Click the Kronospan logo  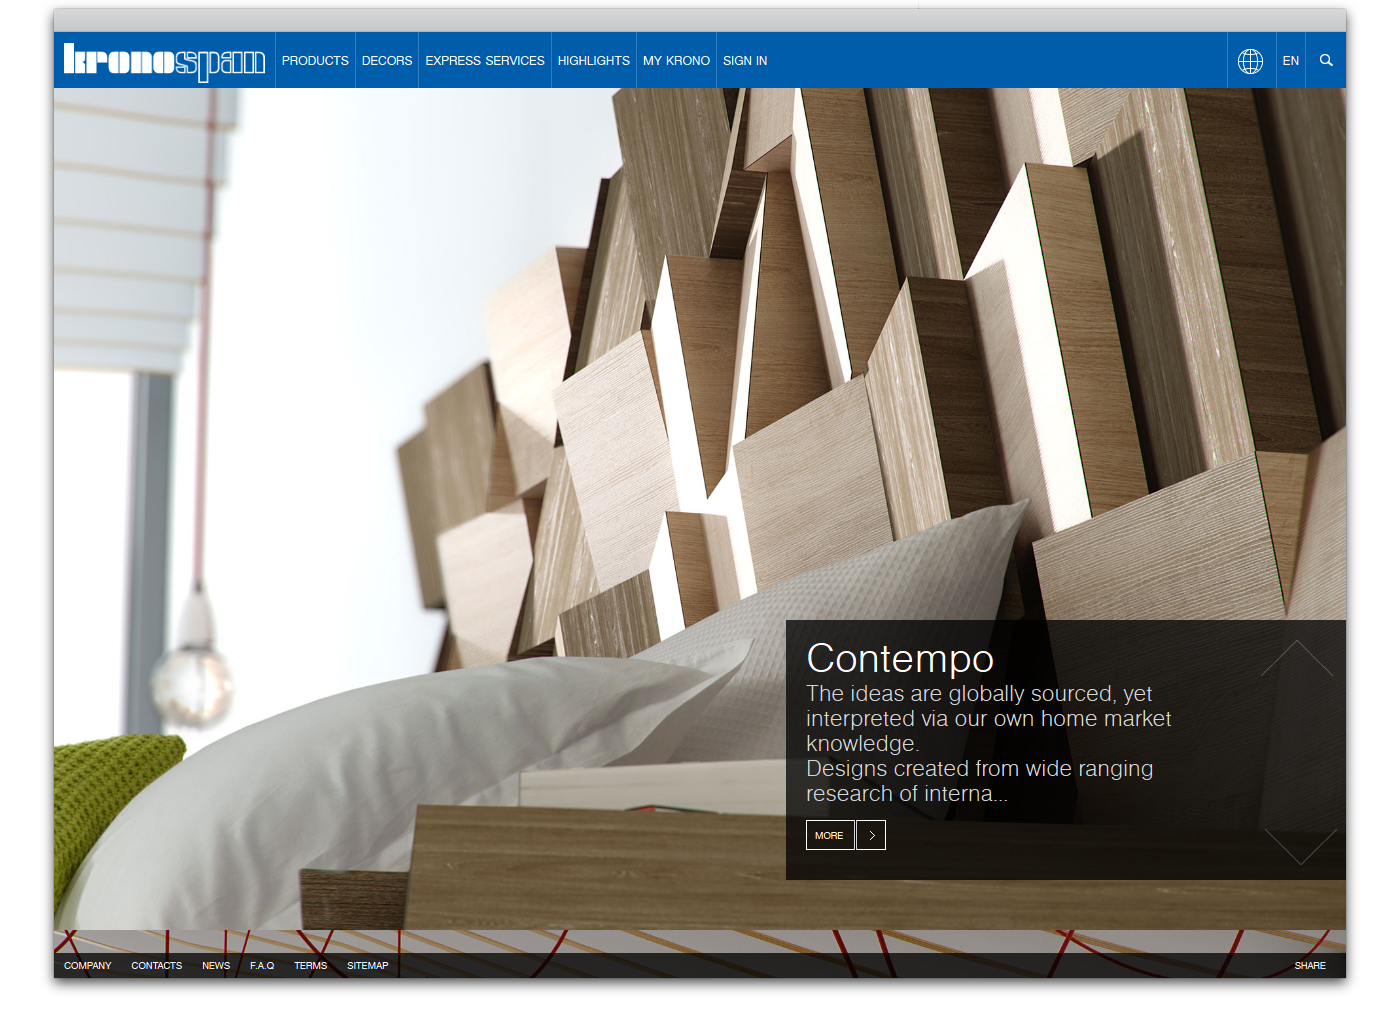coord(165,61)
